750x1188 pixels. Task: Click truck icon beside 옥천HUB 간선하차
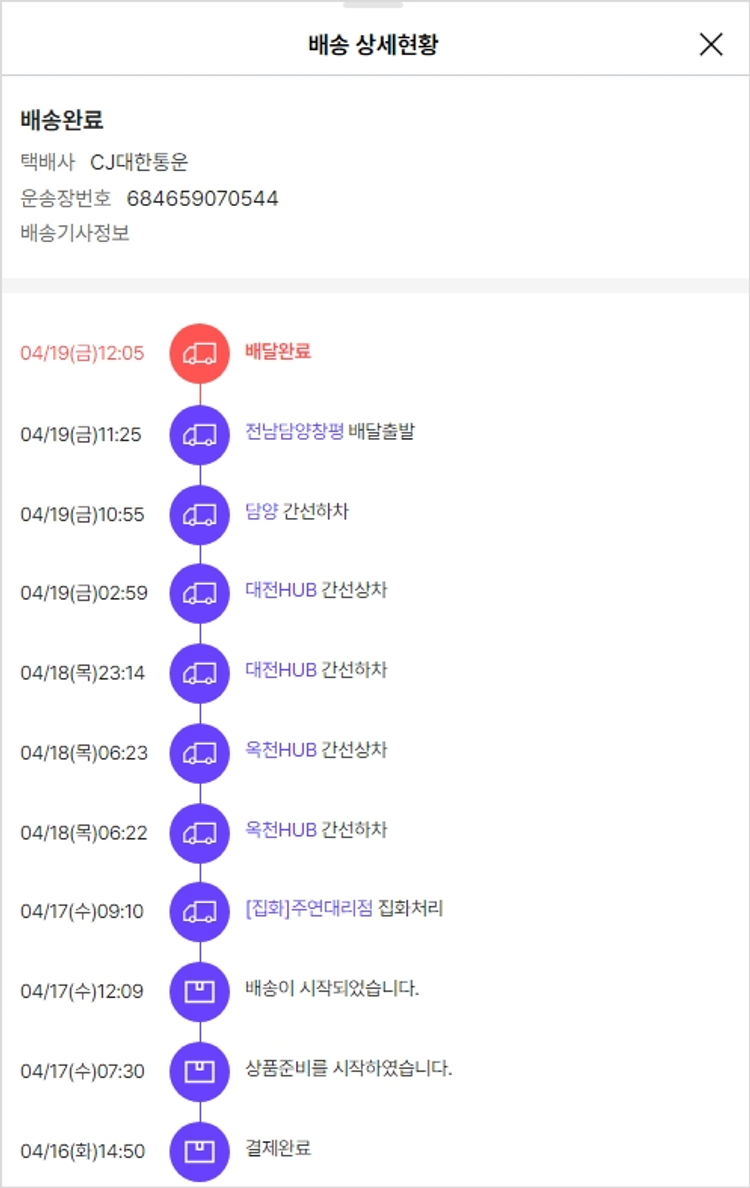coord(200,832)
